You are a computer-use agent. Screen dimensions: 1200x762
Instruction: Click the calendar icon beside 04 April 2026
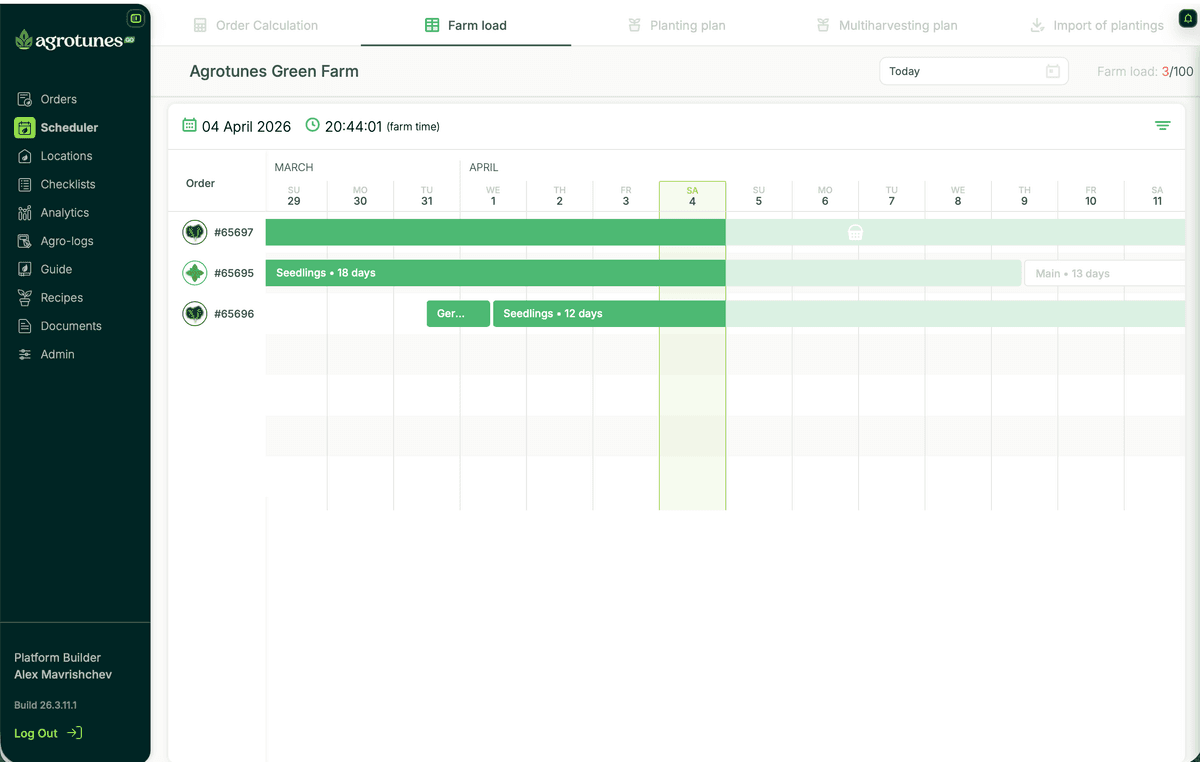[x=189, y=126]
